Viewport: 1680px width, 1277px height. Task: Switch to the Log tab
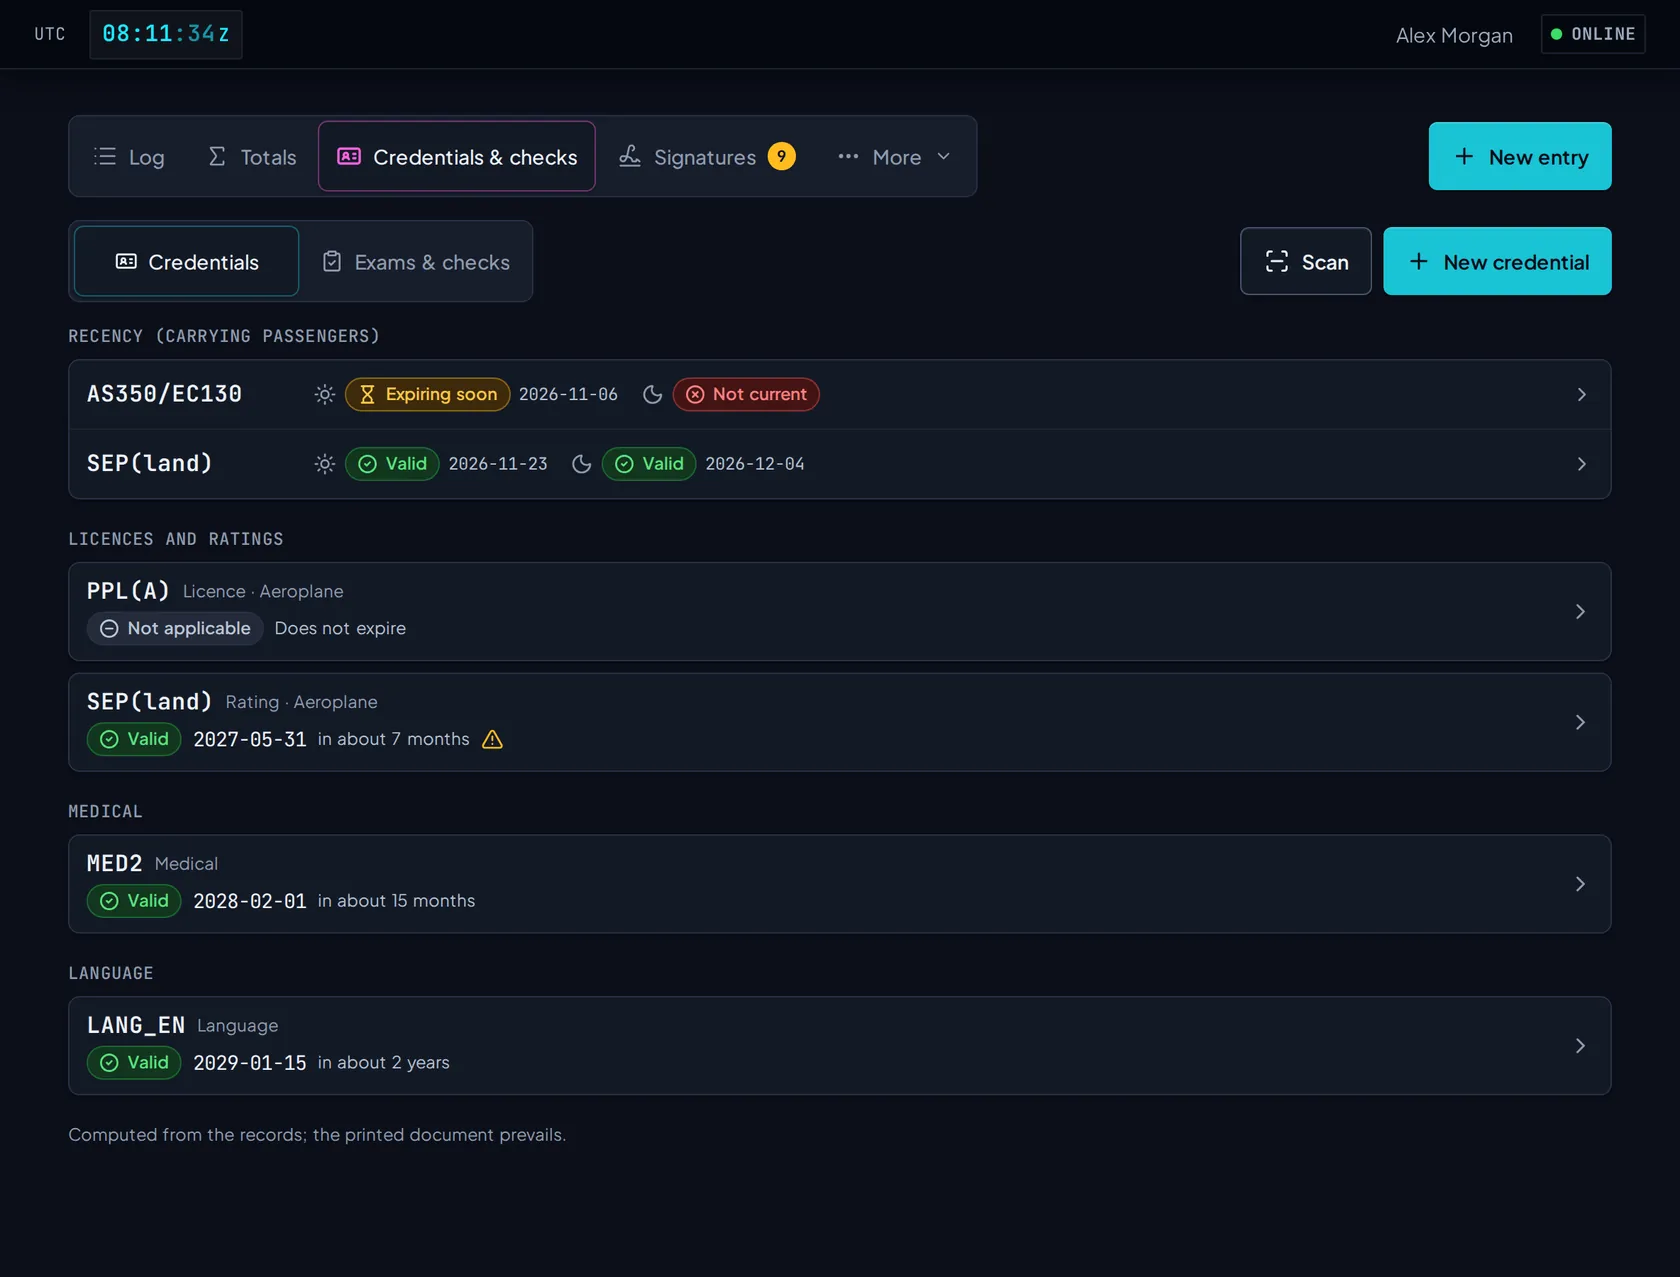[x=129, y=156]
